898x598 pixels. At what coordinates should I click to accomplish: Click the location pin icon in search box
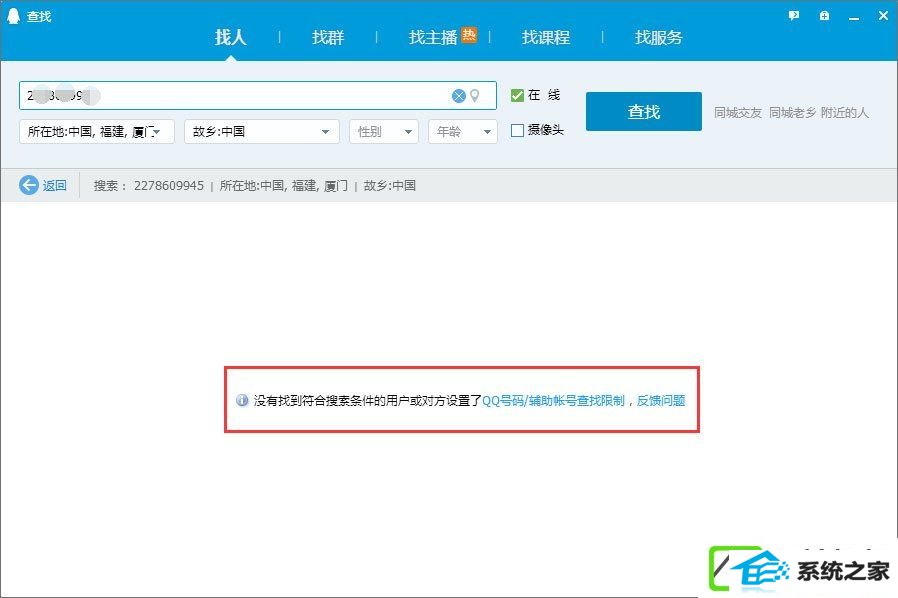(x=475, y=96)
